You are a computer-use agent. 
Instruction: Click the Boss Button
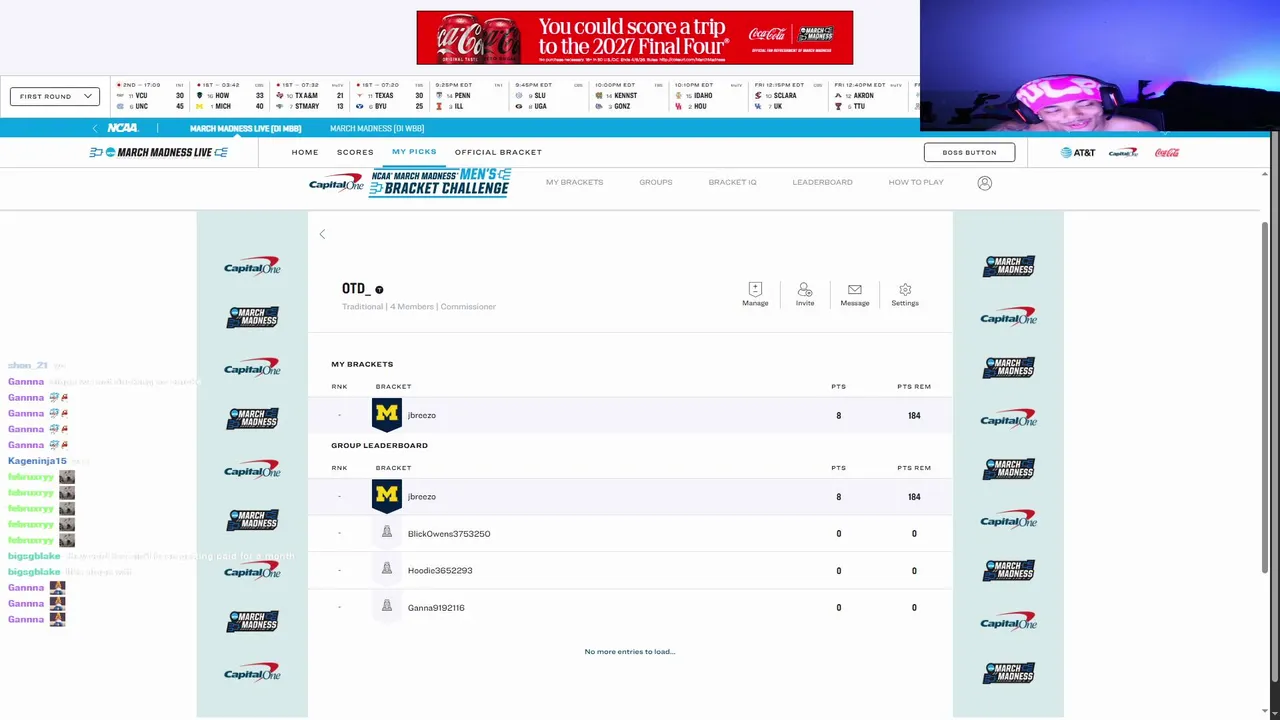point(969,152)
